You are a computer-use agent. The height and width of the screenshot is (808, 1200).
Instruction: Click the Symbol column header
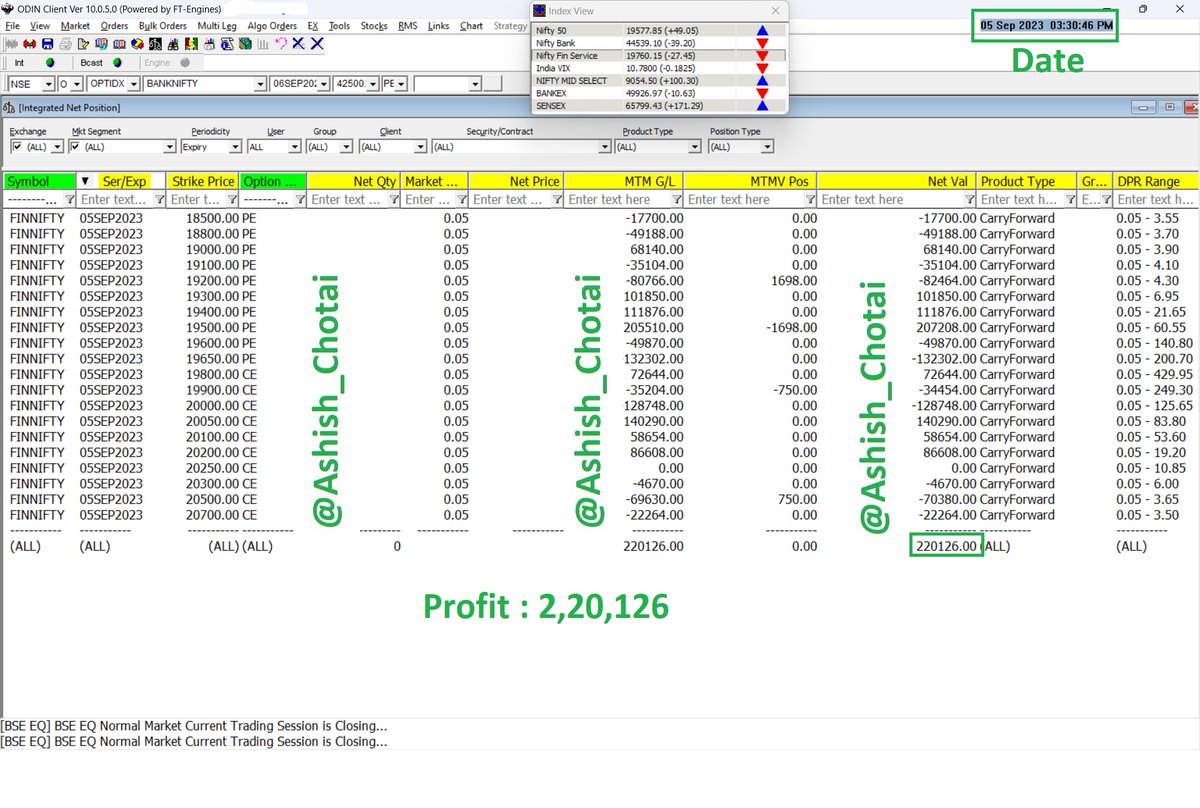(40, 181)
